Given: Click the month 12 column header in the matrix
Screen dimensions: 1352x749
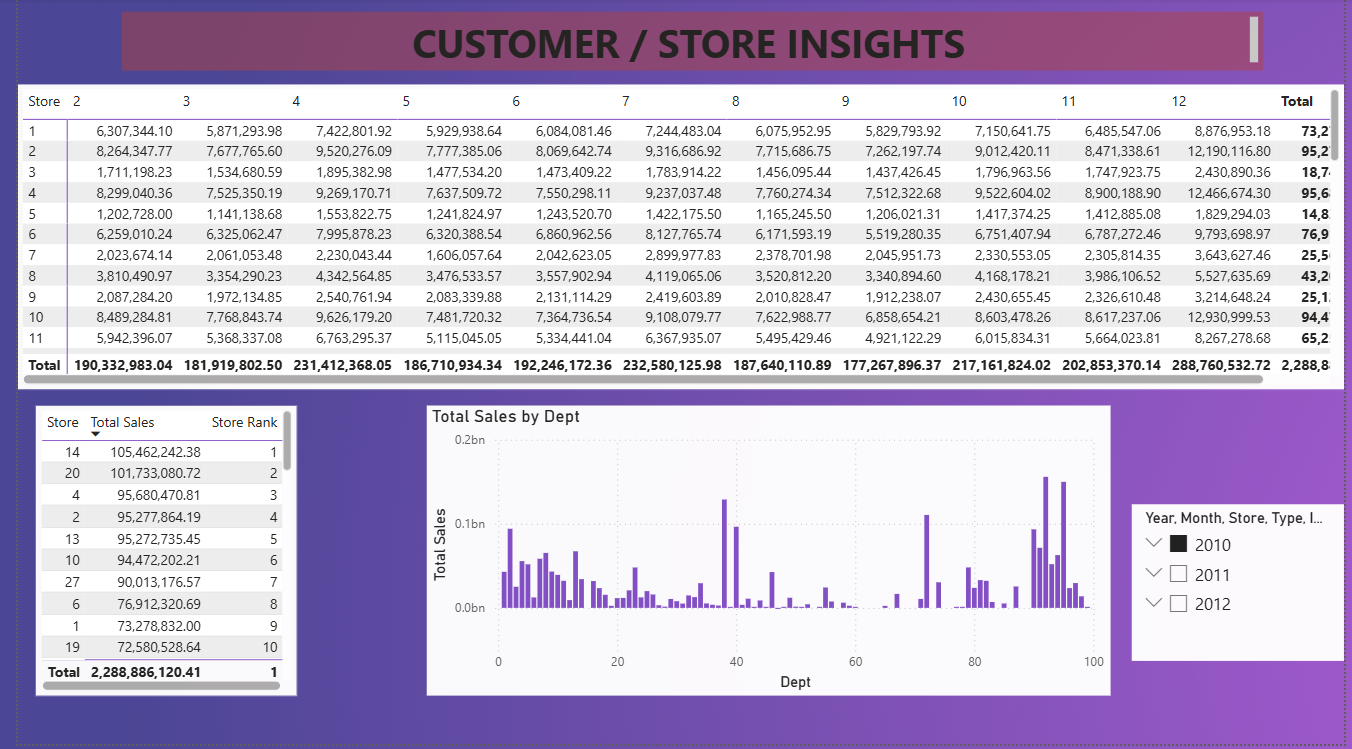Looking at the screenshot, I should 1179,101.
